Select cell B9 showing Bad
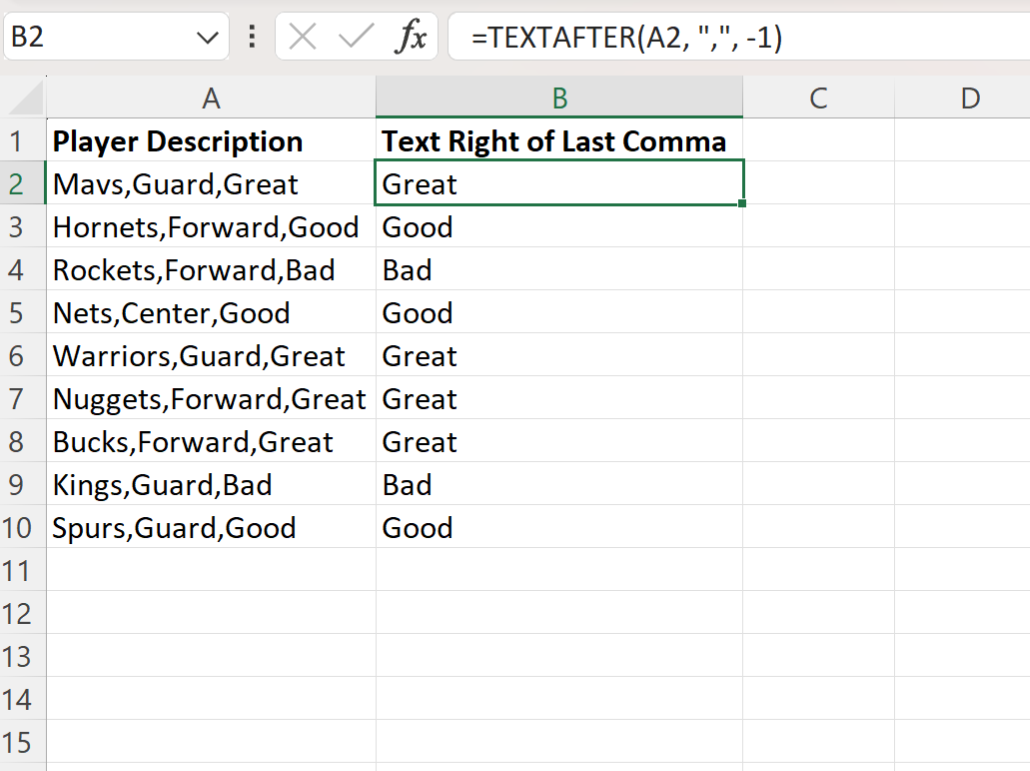Screen dimensions: 1030x771 click(559, 484)
